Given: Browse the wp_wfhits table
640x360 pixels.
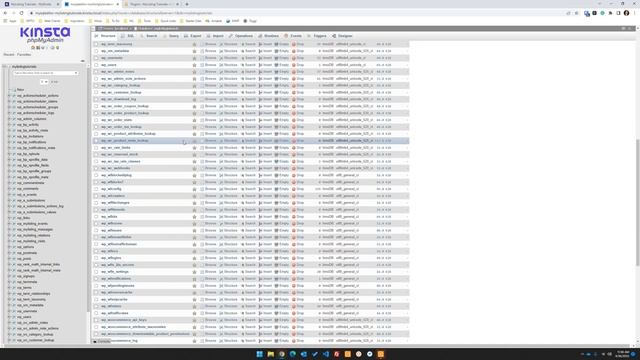Looking at the screenshot, I should point(208,217).
